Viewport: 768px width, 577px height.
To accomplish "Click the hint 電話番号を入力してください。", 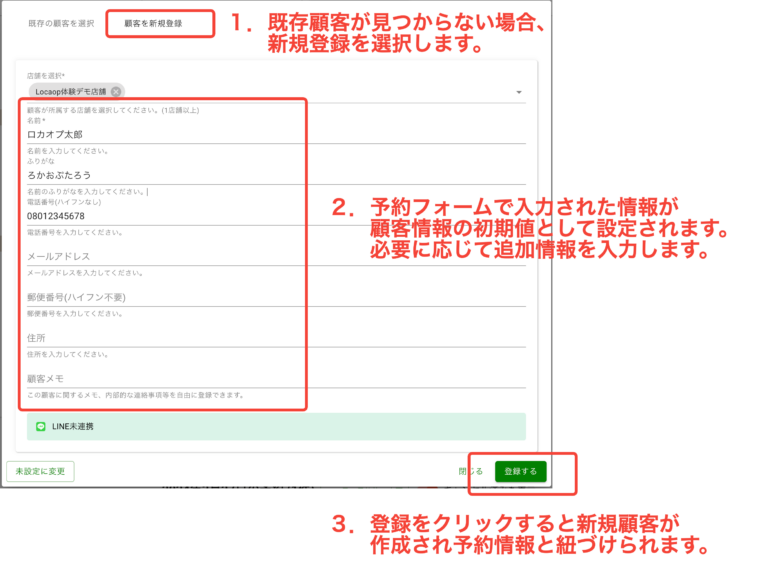I will (75, 232).
